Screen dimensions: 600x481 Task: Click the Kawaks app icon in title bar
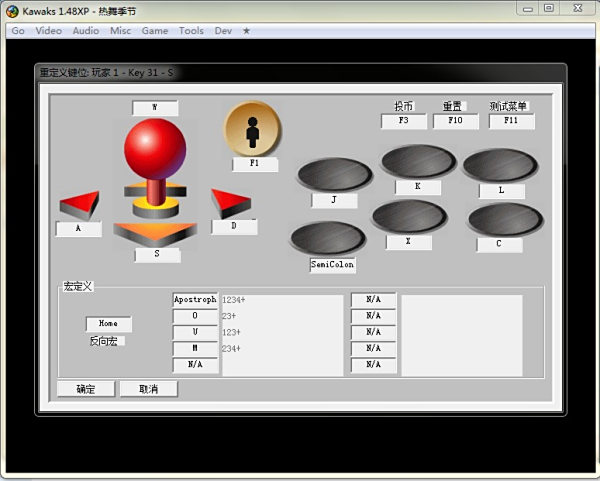pos(12,11)
